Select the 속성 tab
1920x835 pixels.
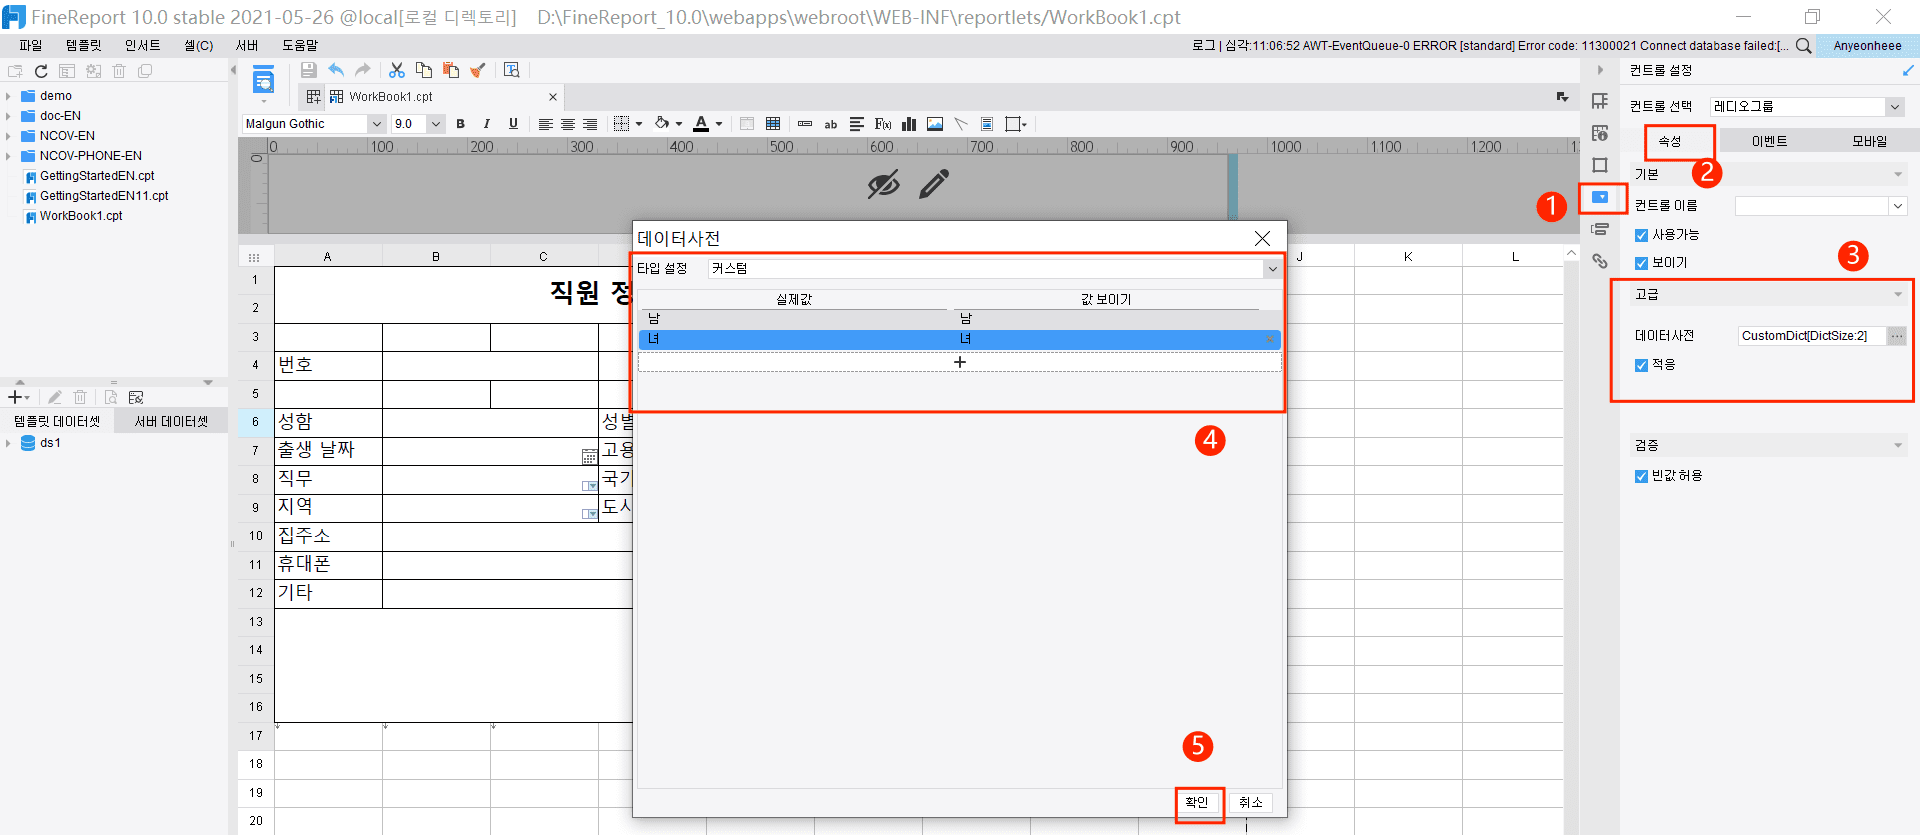click(x=1670, y=141)
